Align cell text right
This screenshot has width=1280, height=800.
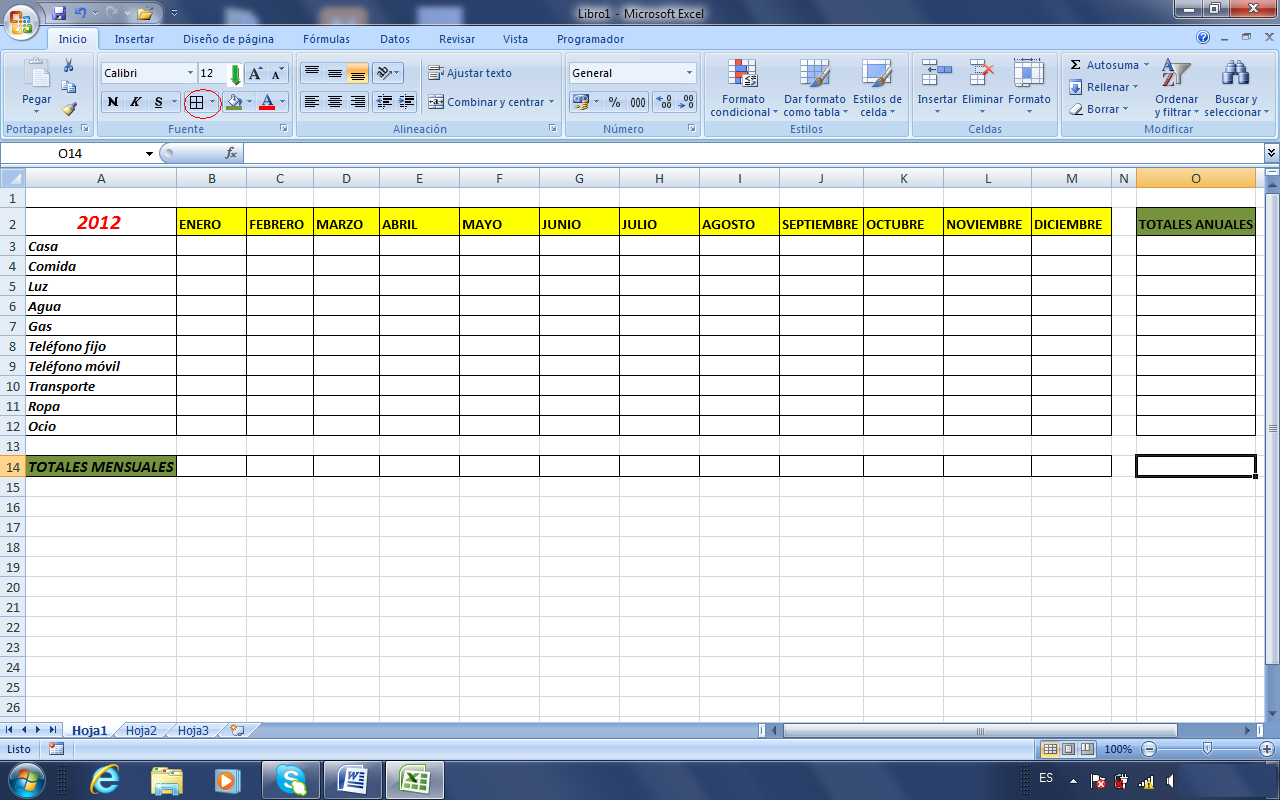point(358,102)
